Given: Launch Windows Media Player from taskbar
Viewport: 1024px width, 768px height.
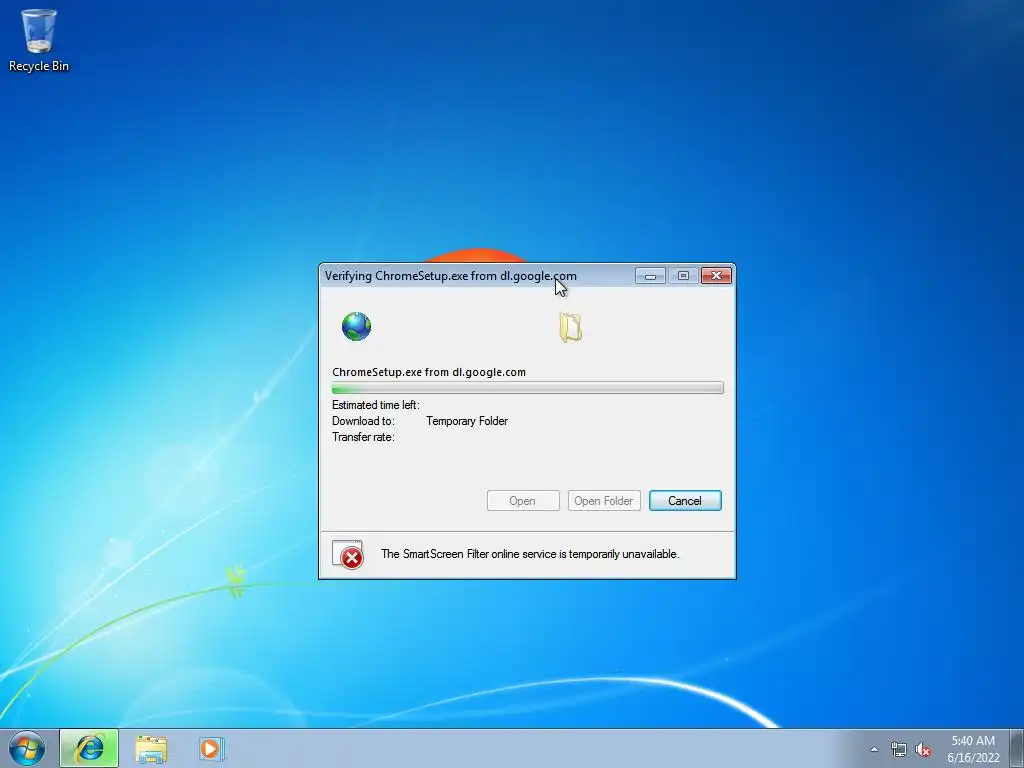Looking at the screenshot, I should (212, 748).
